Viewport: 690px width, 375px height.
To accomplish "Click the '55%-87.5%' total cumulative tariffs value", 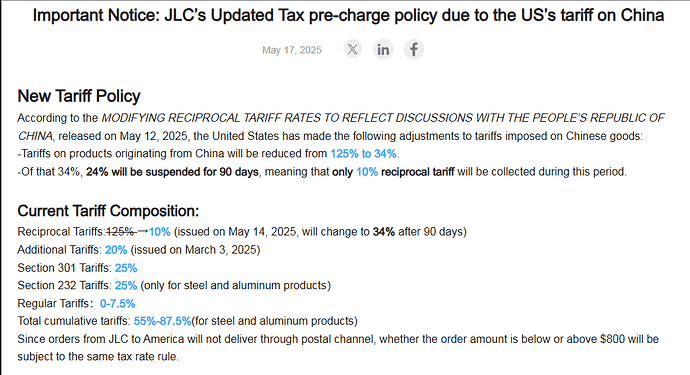I will [162, 321].
